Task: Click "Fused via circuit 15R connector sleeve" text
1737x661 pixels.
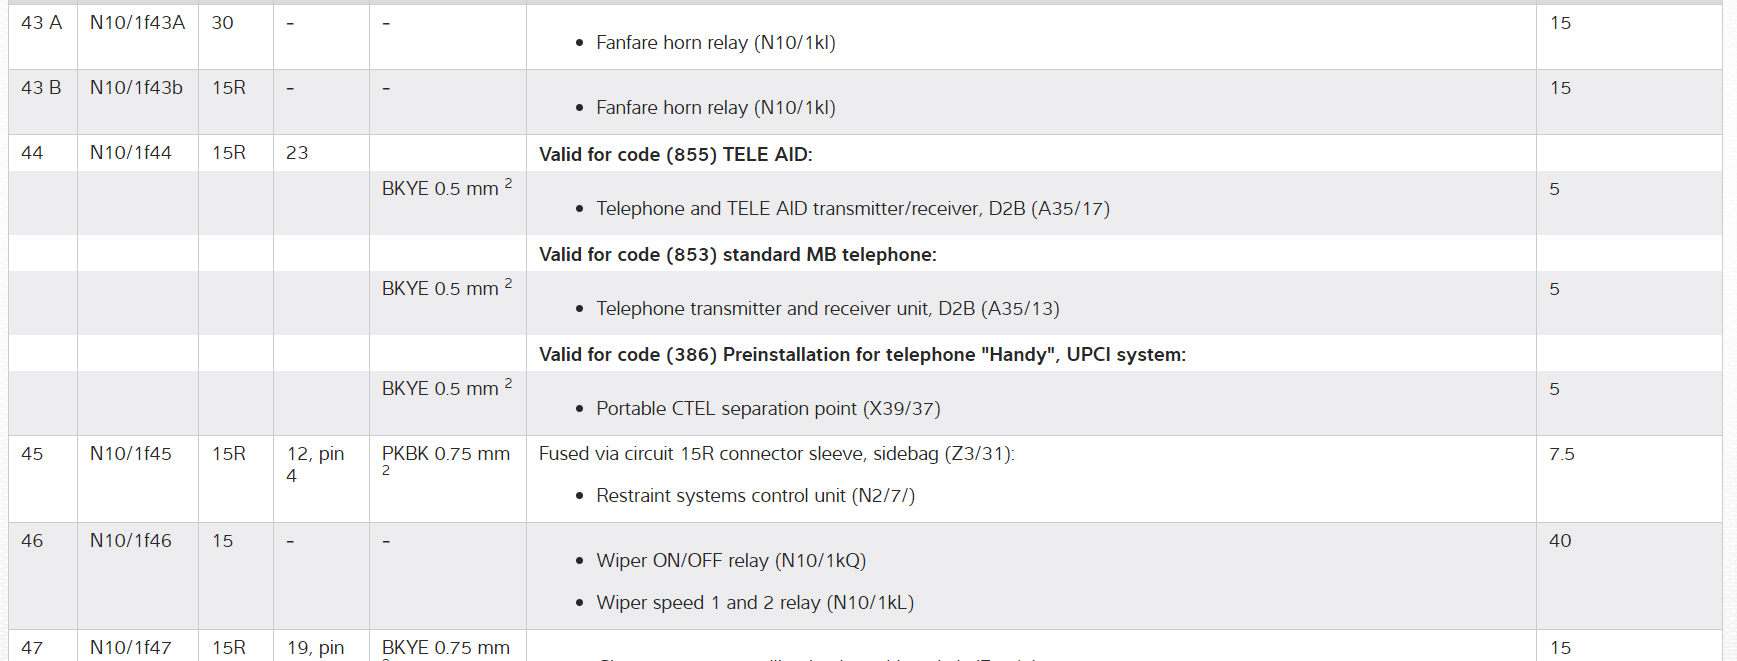Action: (x=775, y=454)
